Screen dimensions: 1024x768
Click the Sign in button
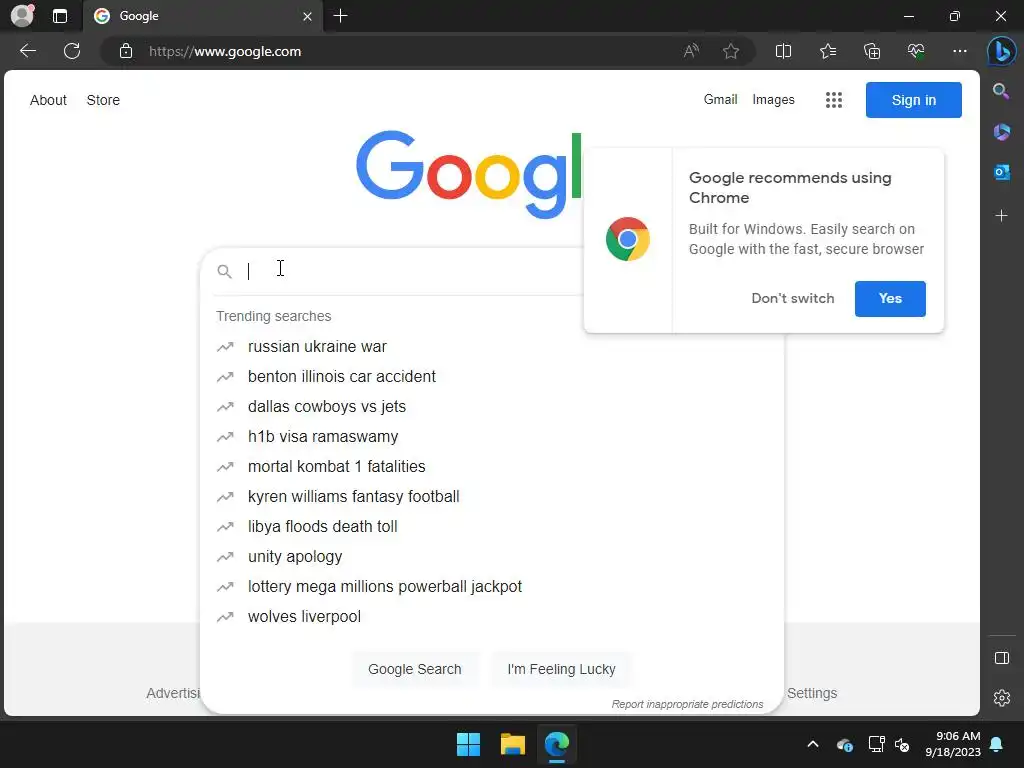coord(913,100)
